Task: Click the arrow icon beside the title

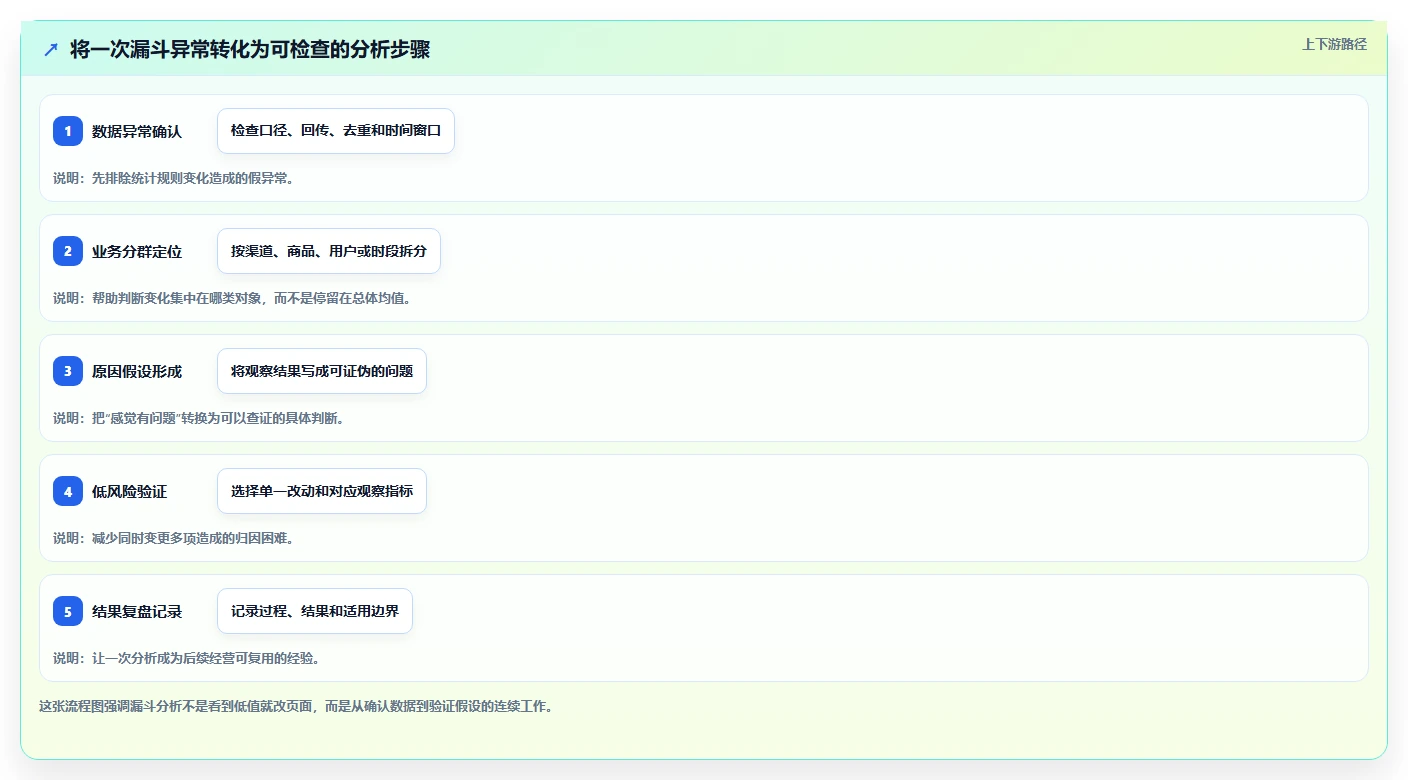Action: tap(51, 49)
